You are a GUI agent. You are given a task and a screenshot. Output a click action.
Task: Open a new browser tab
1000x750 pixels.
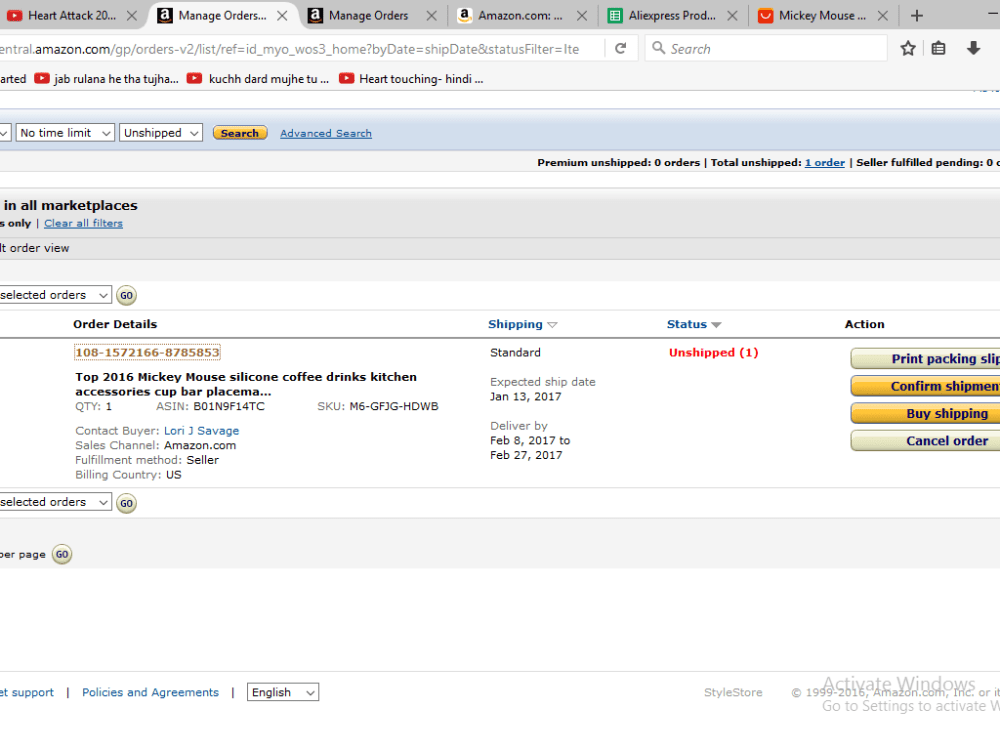click(x=916, y=16)
